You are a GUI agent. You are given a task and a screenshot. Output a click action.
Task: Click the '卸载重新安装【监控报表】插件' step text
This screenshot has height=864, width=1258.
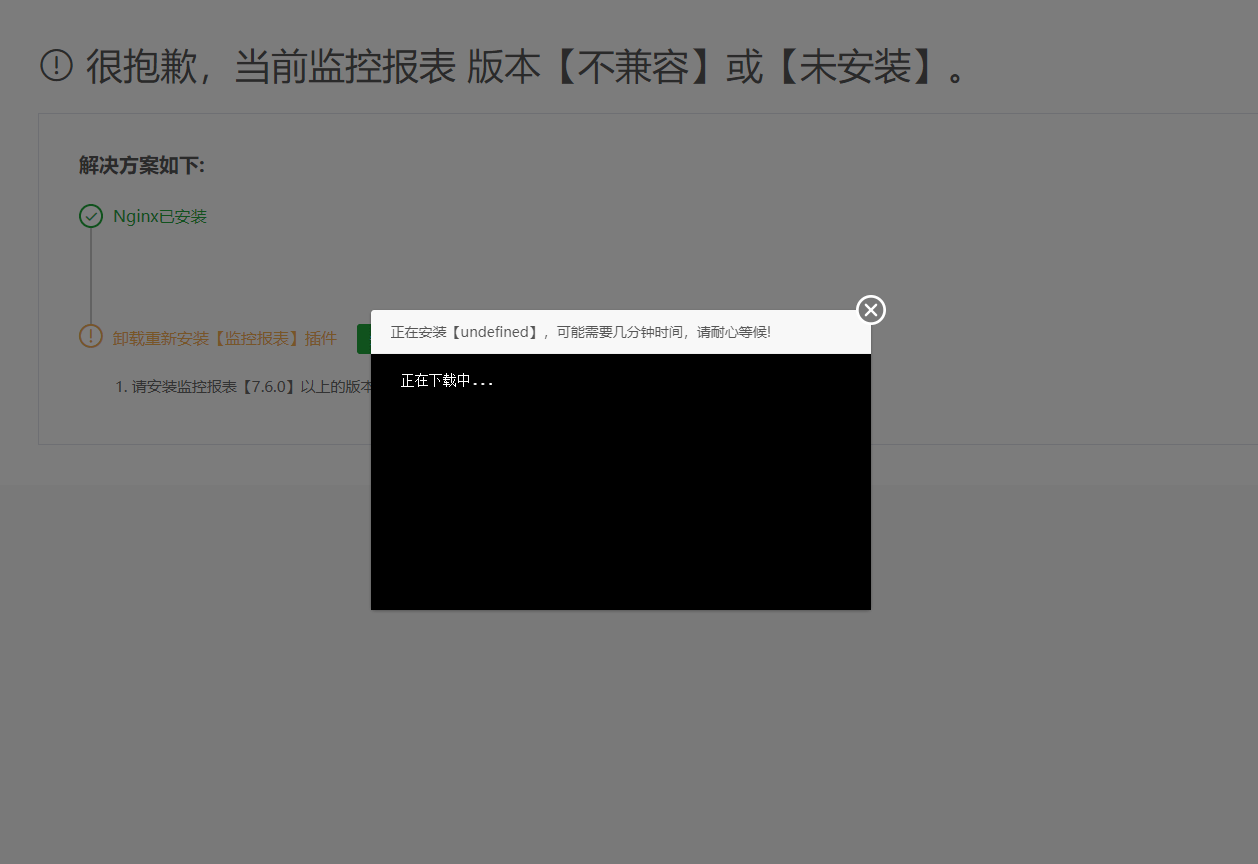[x=225, y=339]
